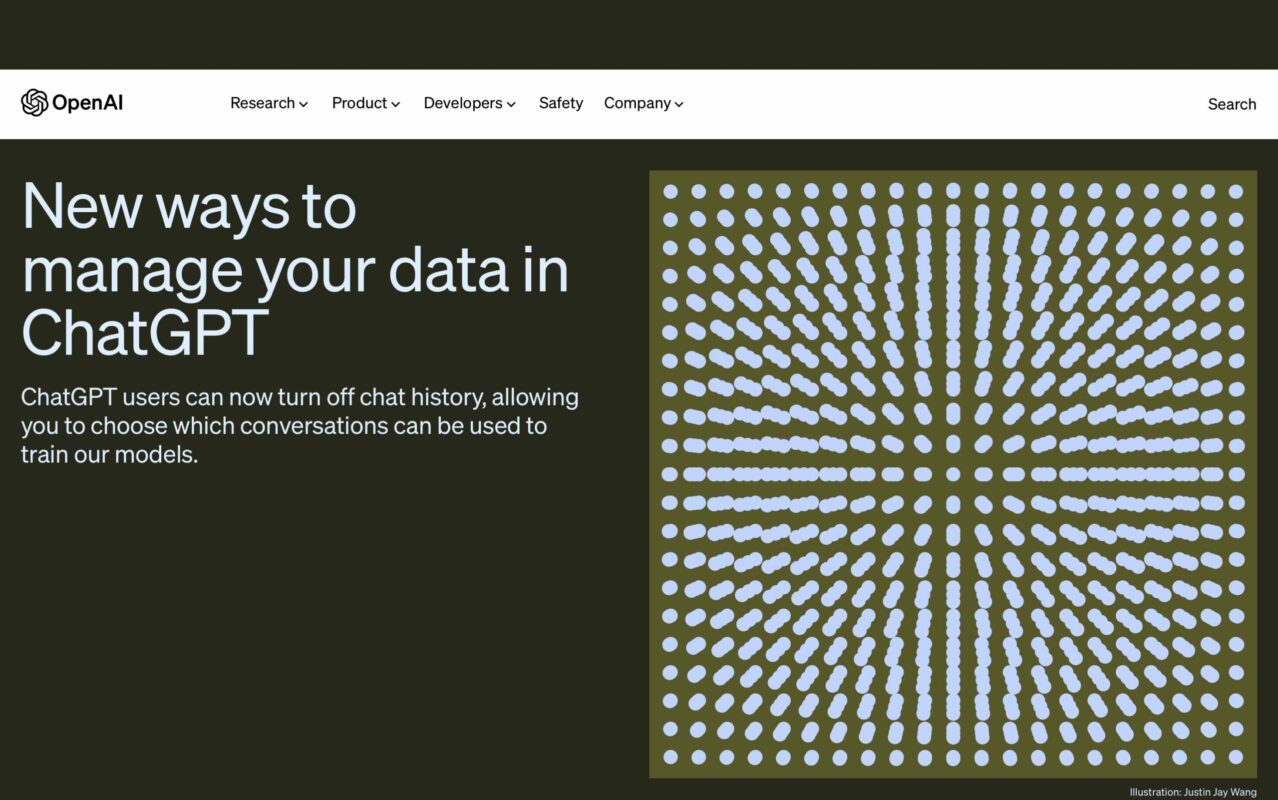Image resolution: width=1278 pixels, height=800 pixels.
Task: Click the dotted grid illustration
Action: [953, 474]
